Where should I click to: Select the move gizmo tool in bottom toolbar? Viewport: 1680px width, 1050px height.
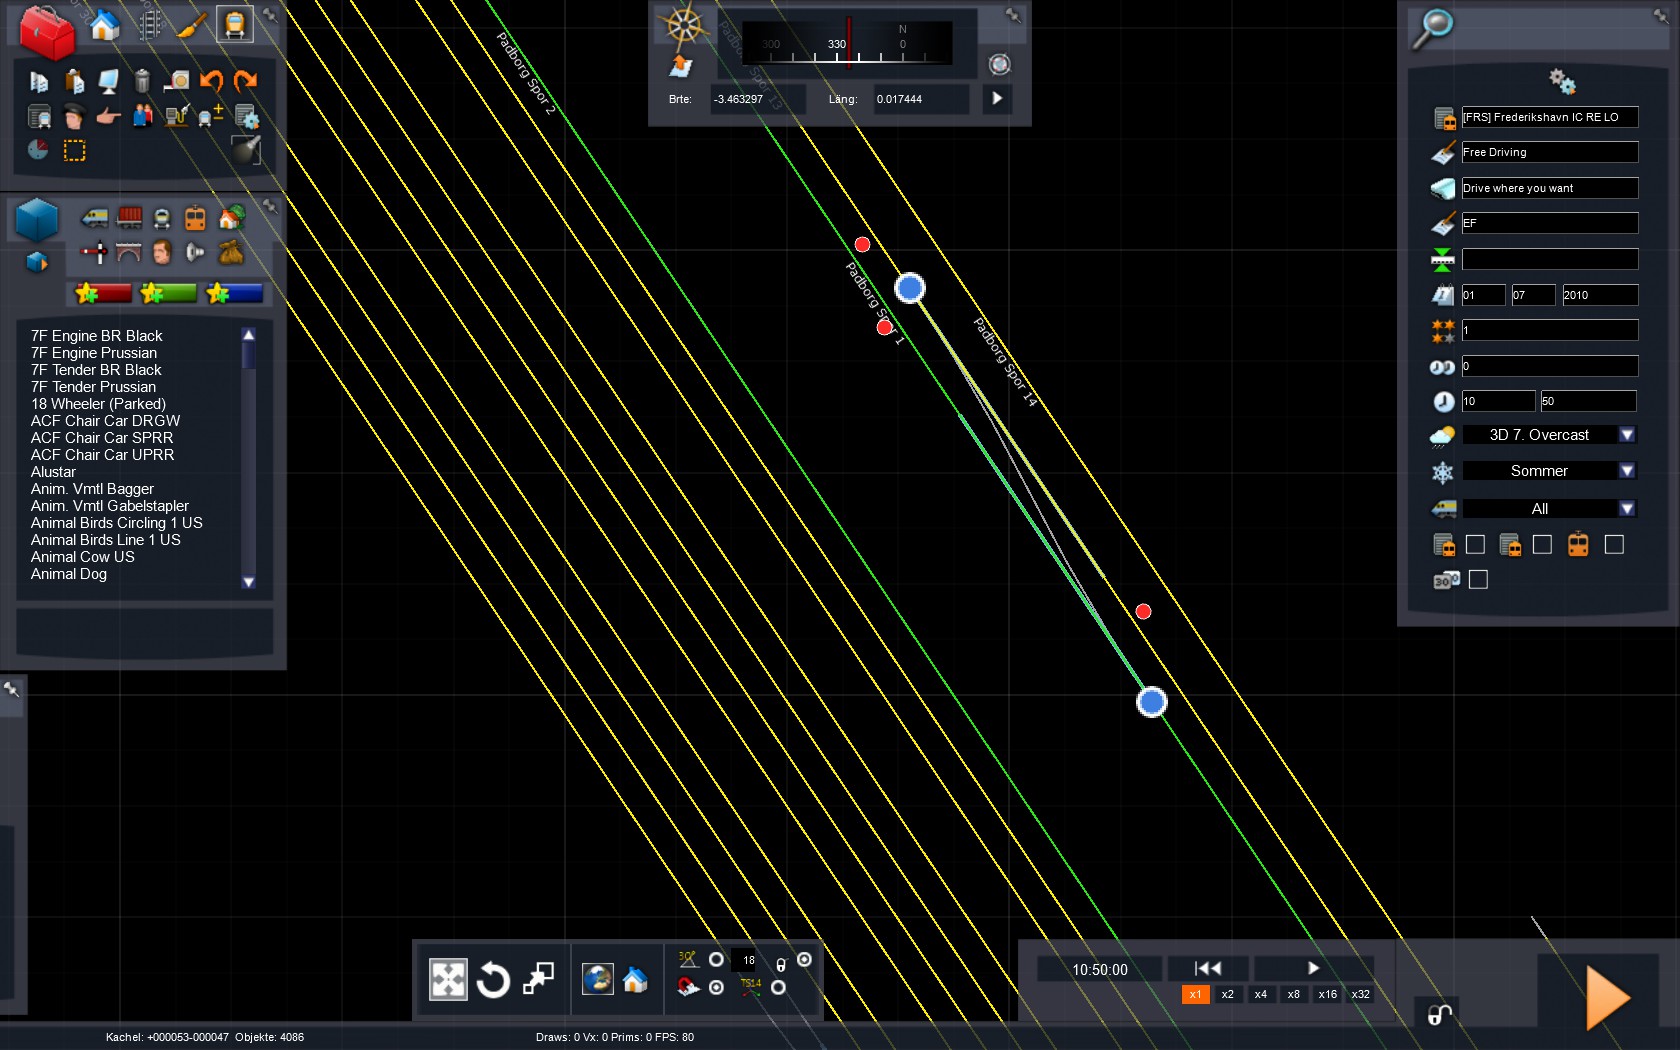(x=448, y=980)
